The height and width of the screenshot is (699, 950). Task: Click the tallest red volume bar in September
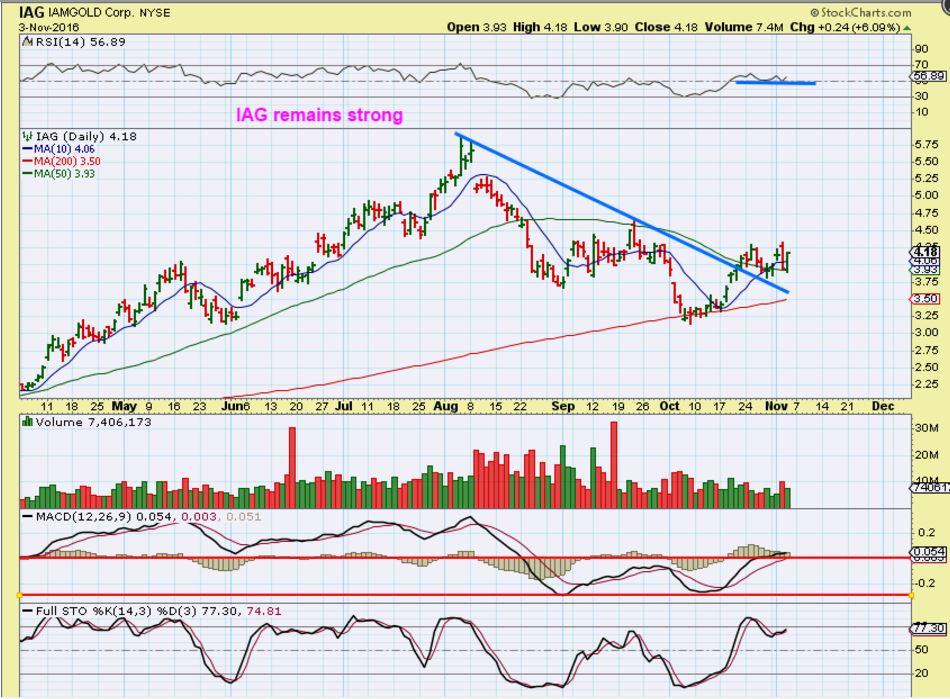pyautogui.click(x=614, y=465)
